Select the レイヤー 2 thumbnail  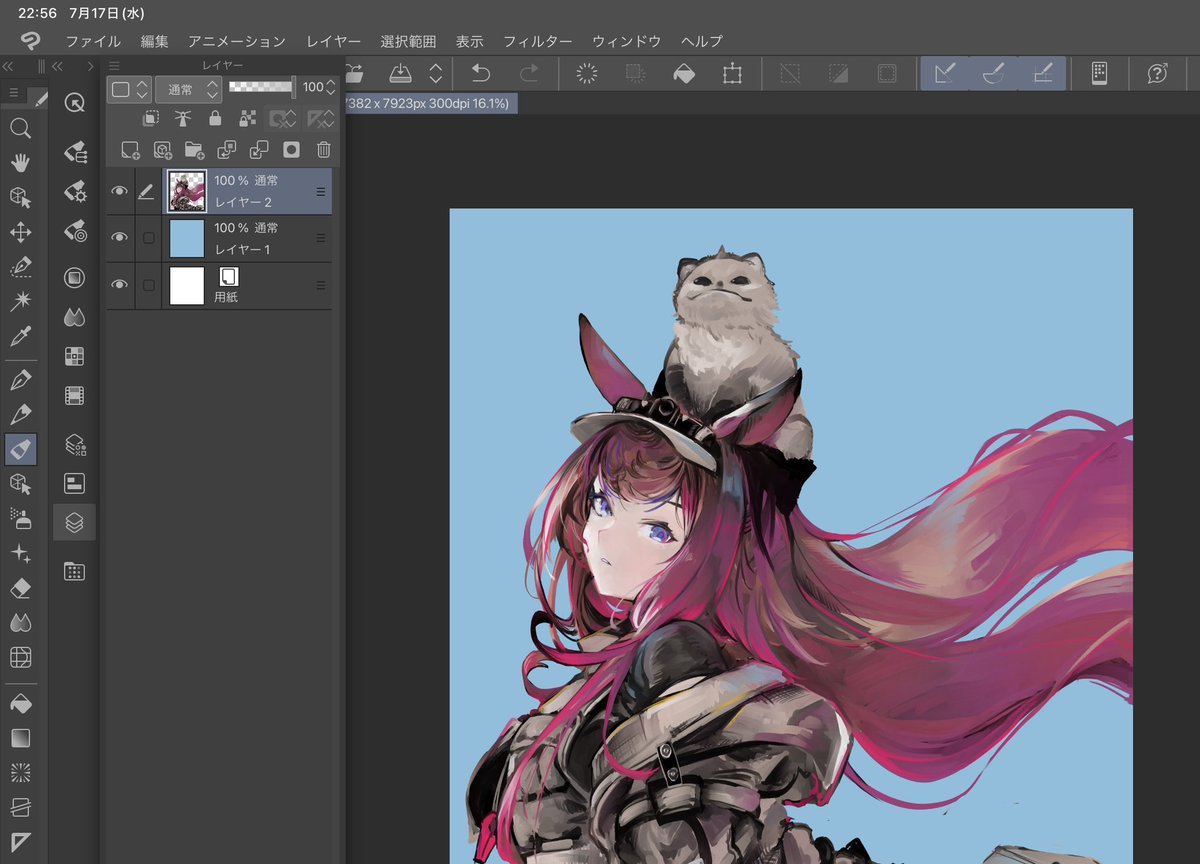pyautogui.click(x=187, y=190)
